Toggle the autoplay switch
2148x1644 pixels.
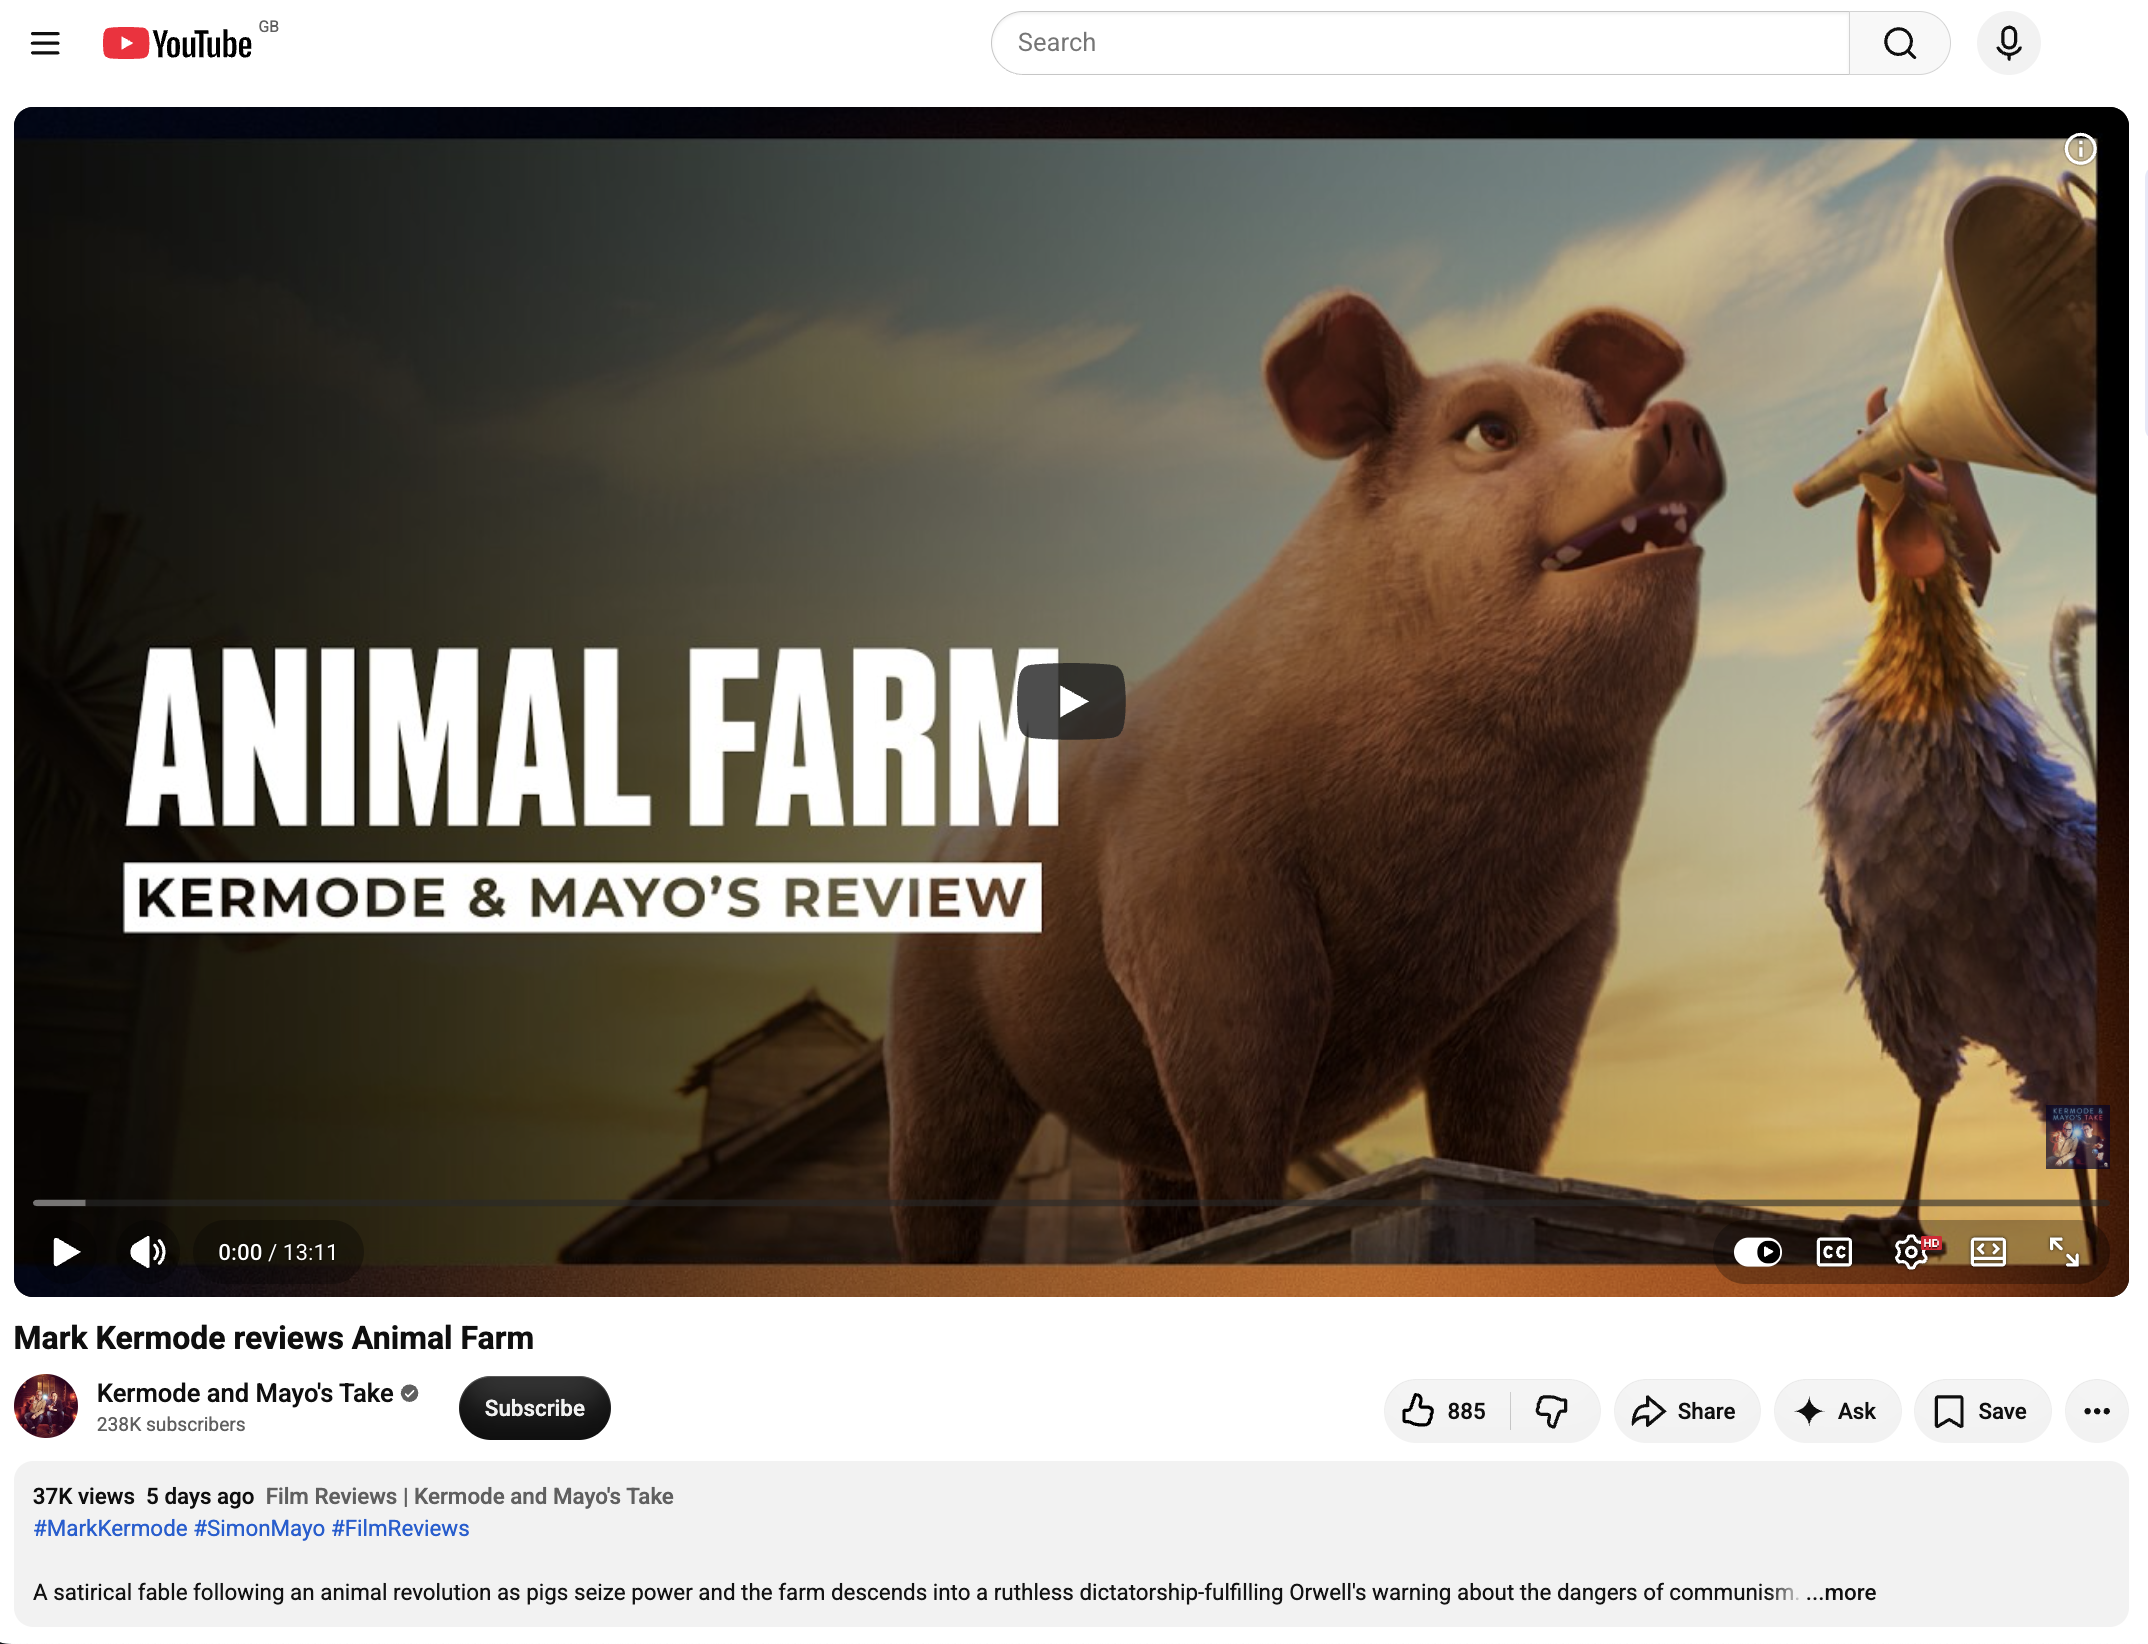click(1757, 1252)
